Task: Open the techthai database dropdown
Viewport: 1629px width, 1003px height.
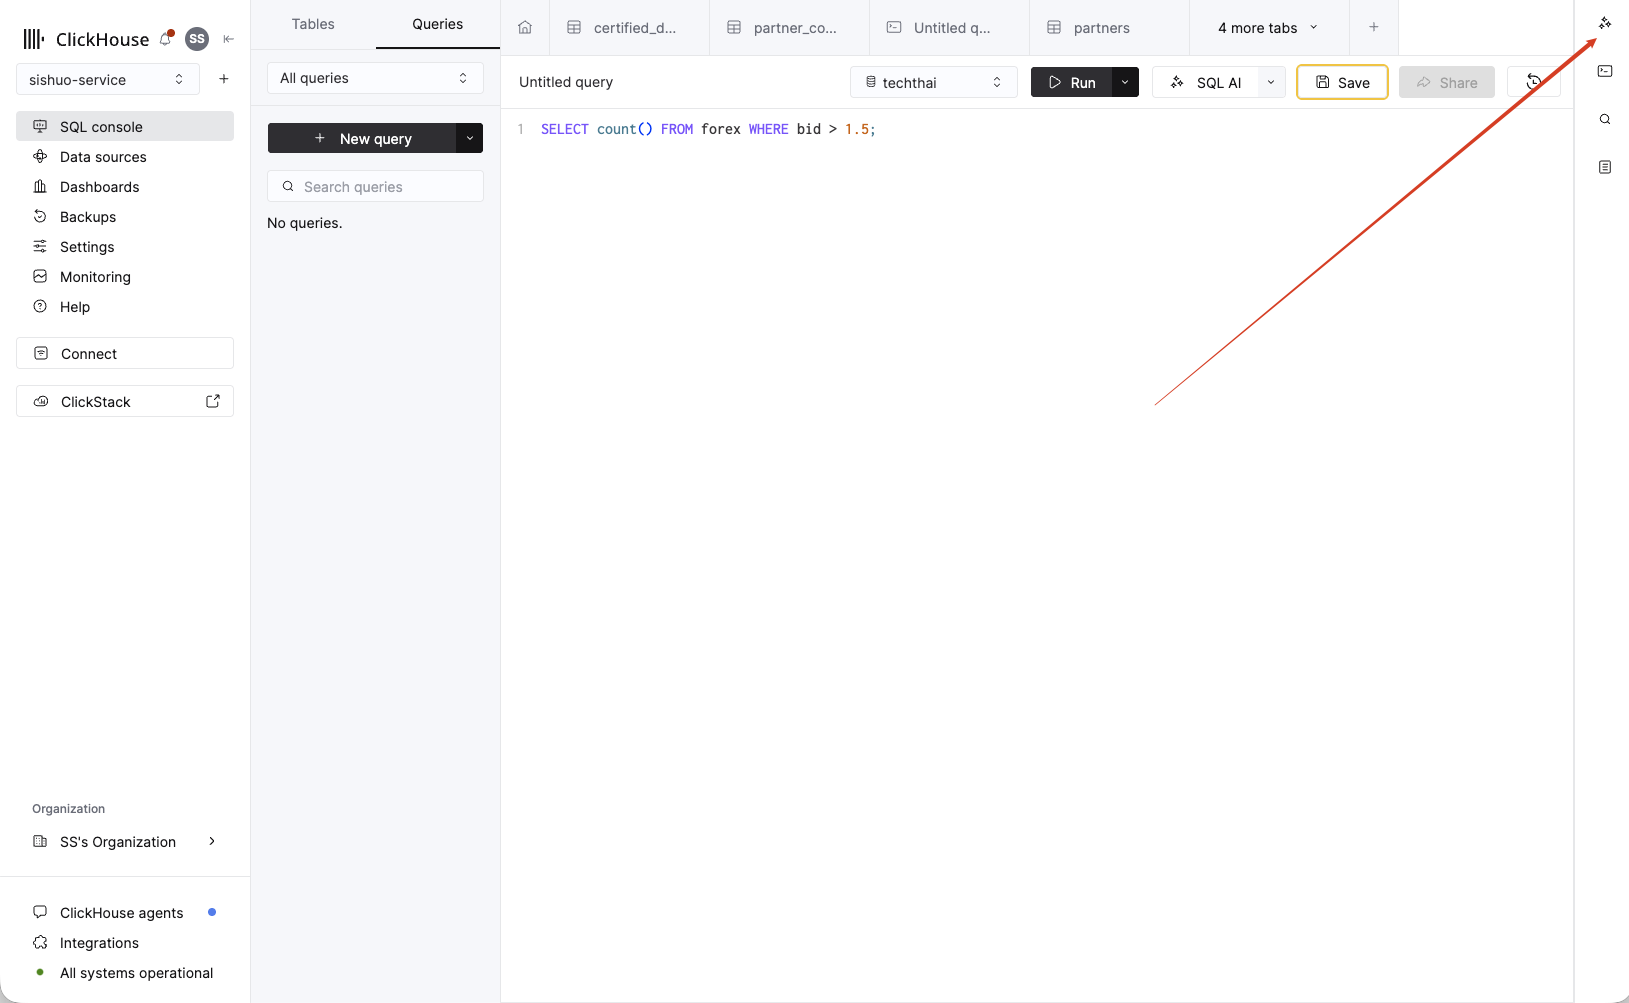Action: (x=934, y=82)
